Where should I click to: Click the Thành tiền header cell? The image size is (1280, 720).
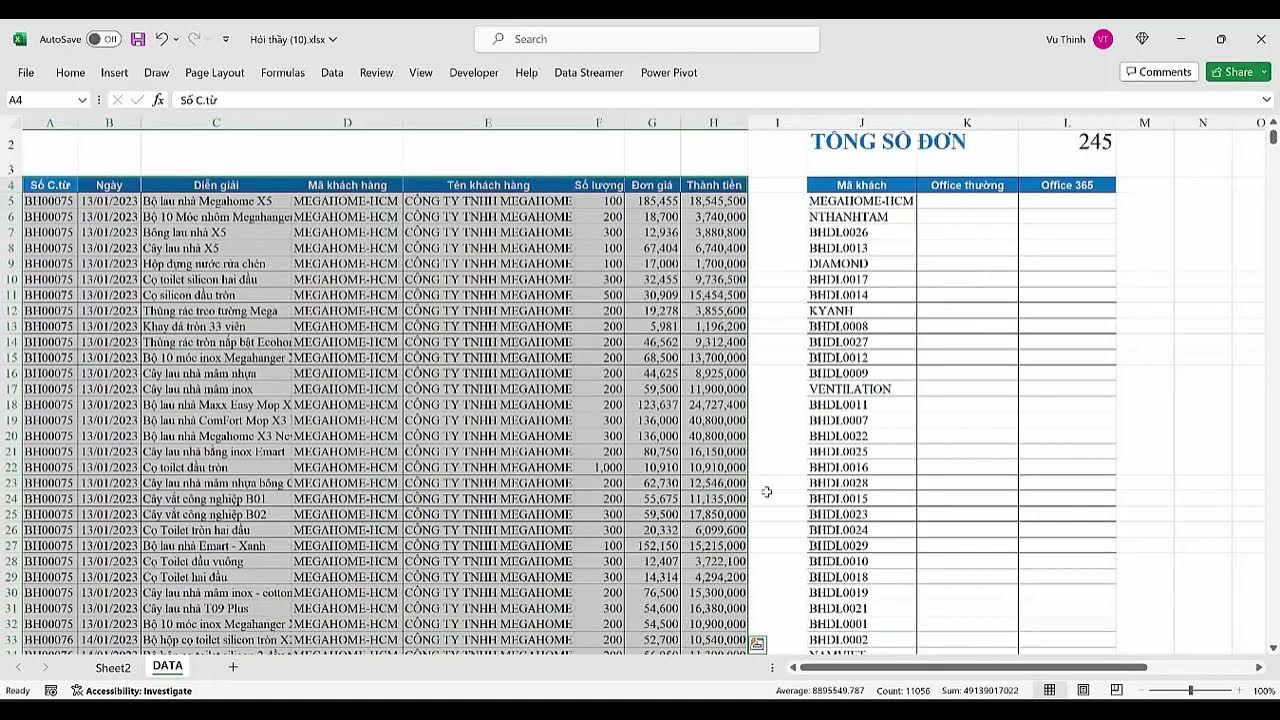click(x=714, y=185)
